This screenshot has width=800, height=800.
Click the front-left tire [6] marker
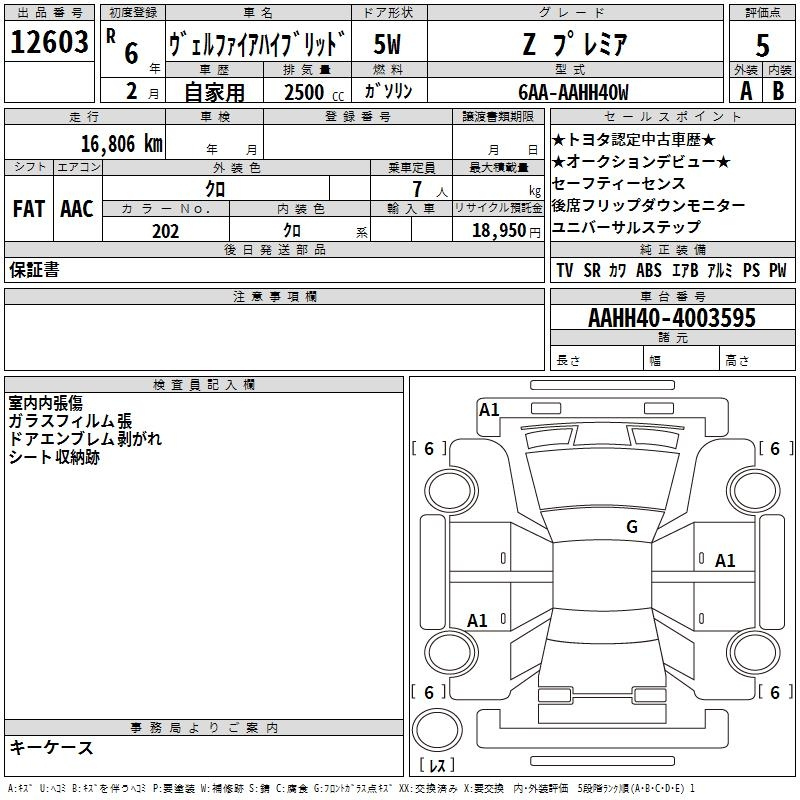(429, 449)
